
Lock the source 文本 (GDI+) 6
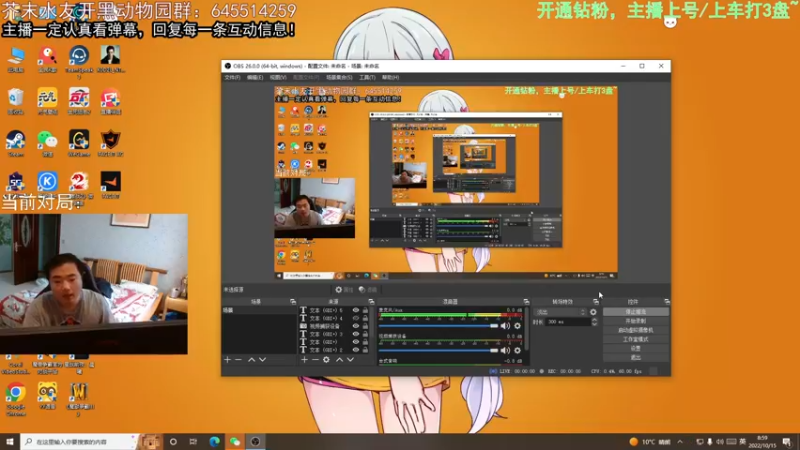(x=365, y=310)
